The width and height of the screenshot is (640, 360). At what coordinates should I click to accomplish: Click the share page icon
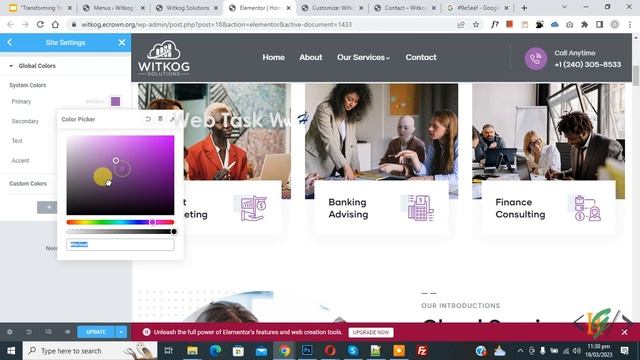coord(461,24)
